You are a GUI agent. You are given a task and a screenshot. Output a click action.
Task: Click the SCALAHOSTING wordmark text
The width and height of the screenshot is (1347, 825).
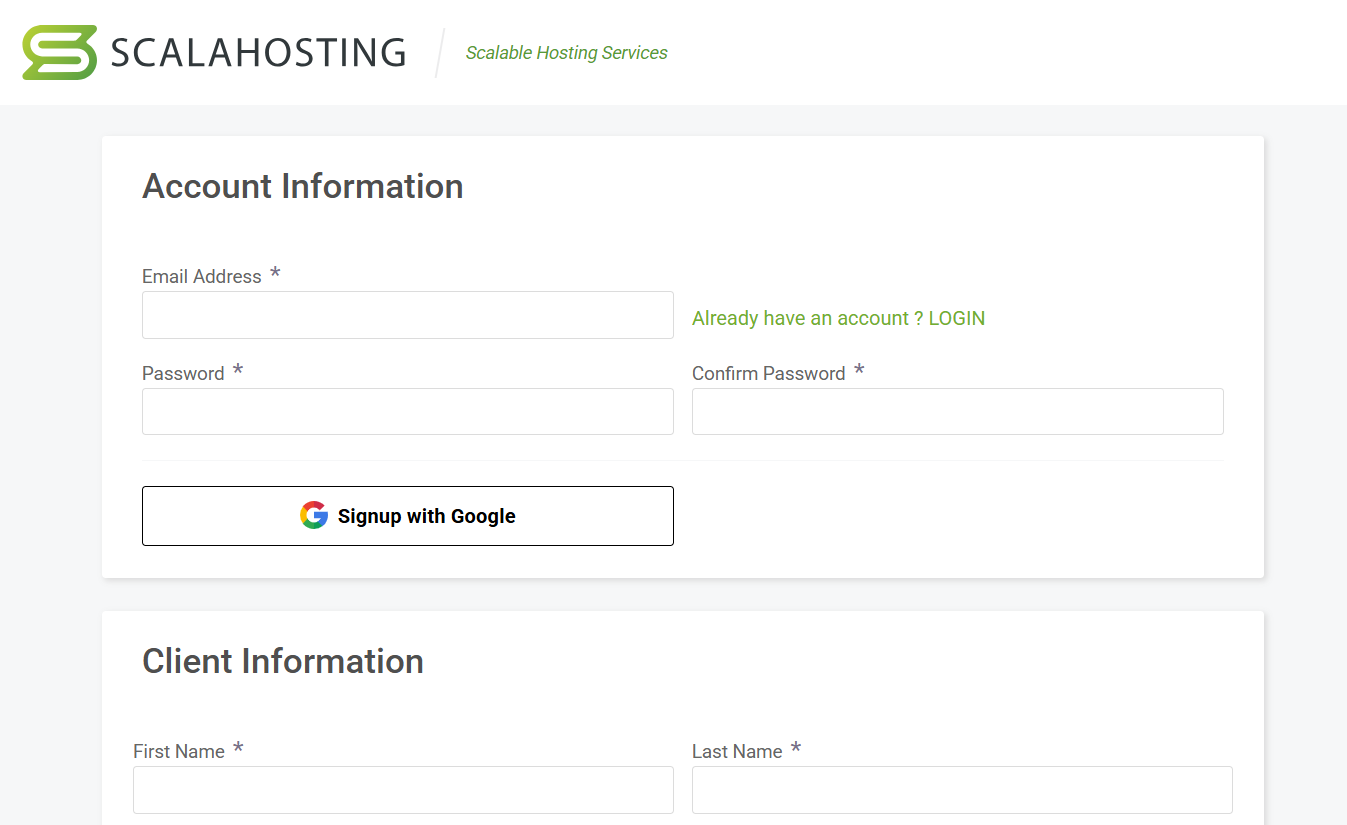click(x=255, y=52)
